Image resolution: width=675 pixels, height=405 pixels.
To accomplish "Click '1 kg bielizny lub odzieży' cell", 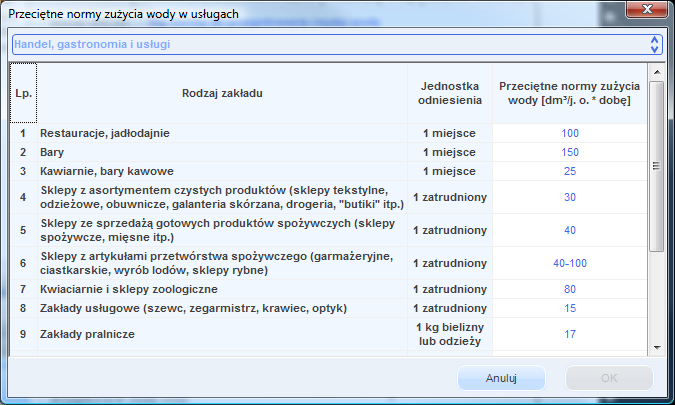I will pos(450,334).
